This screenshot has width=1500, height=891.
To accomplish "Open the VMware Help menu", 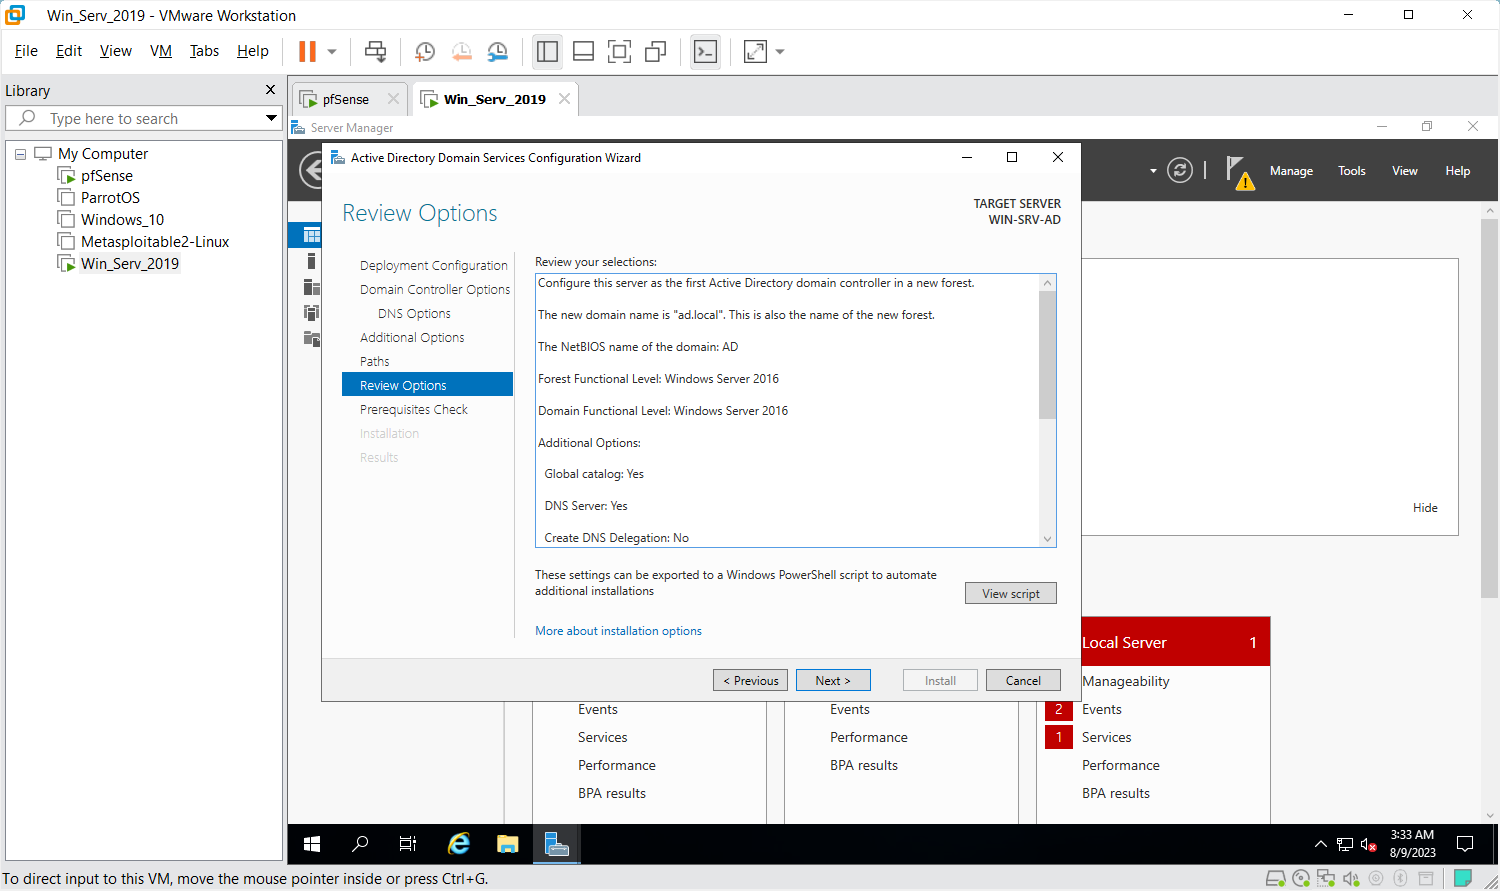I will coord(253,51).
